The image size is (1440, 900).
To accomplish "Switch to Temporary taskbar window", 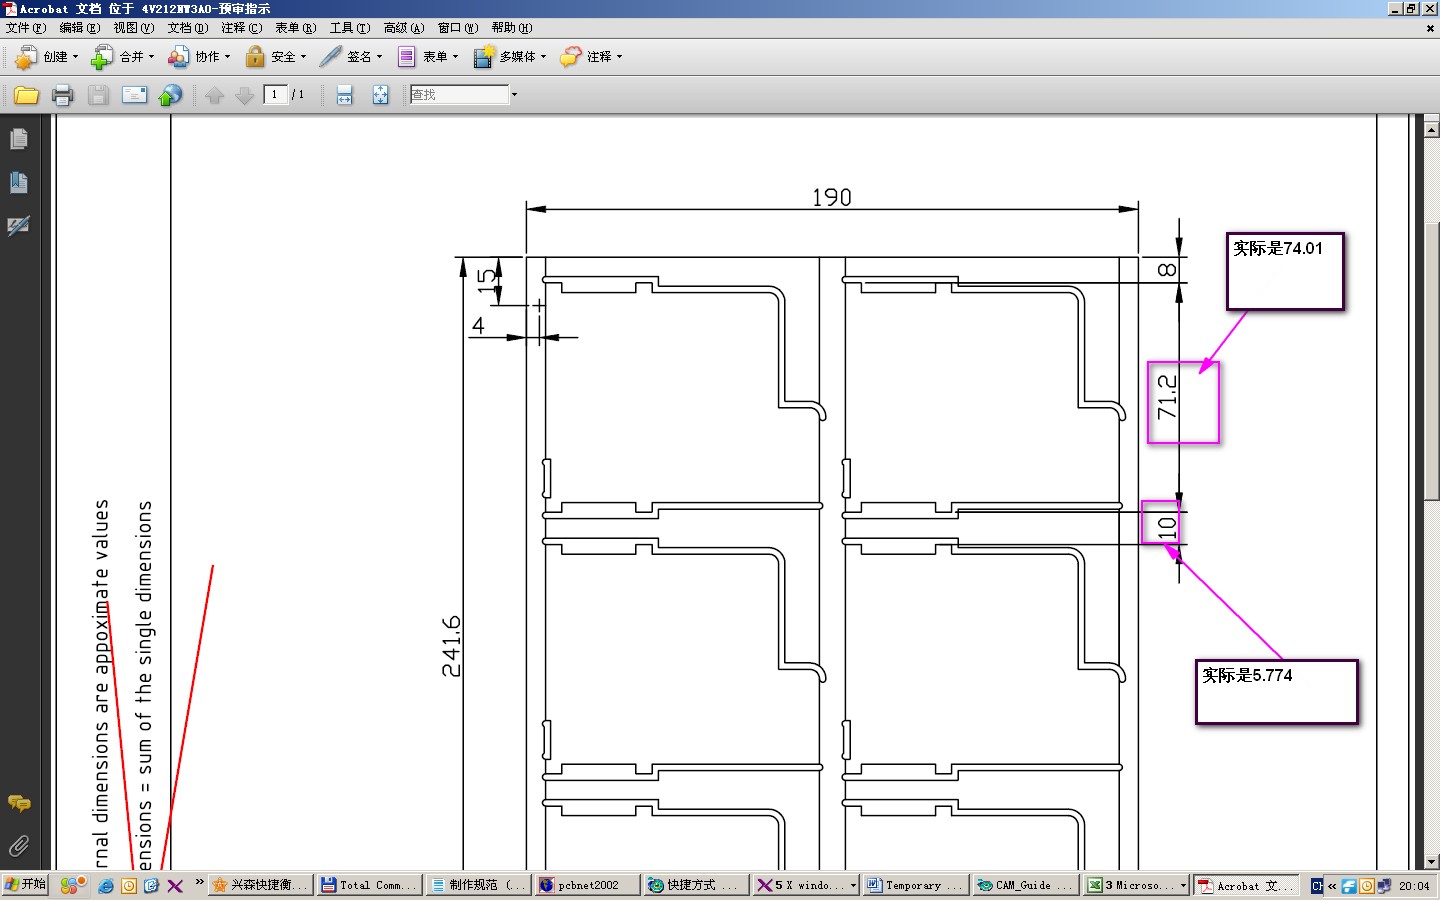I will (x=916, y=885).
